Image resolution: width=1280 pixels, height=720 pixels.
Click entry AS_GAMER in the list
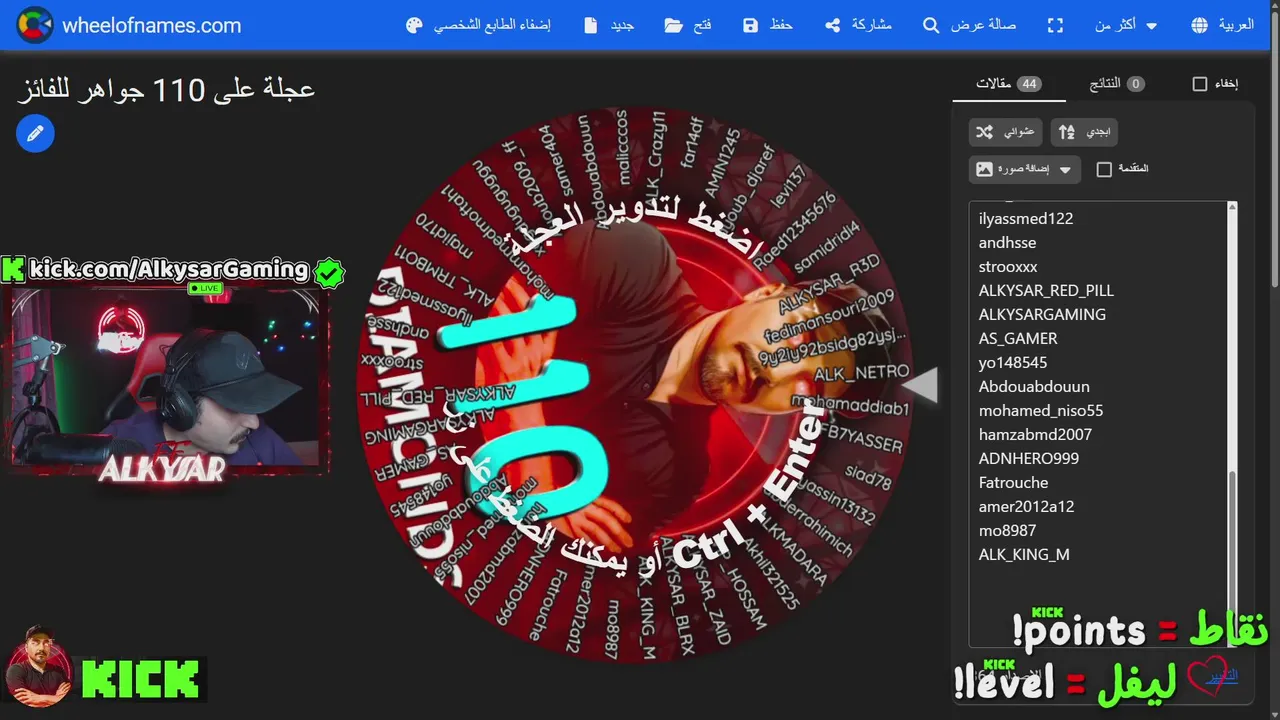coord(1018,338)
